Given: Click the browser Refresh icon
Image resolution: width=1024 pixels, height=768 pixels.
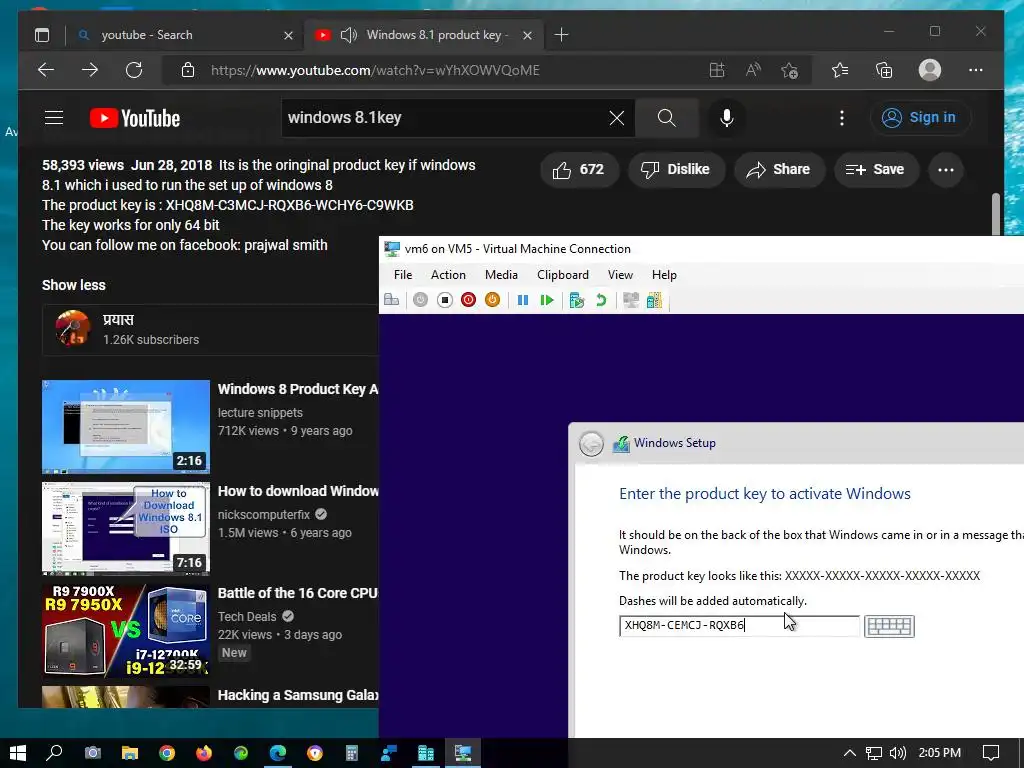Looking at the screenshot, I should click(x=134, y=70).
